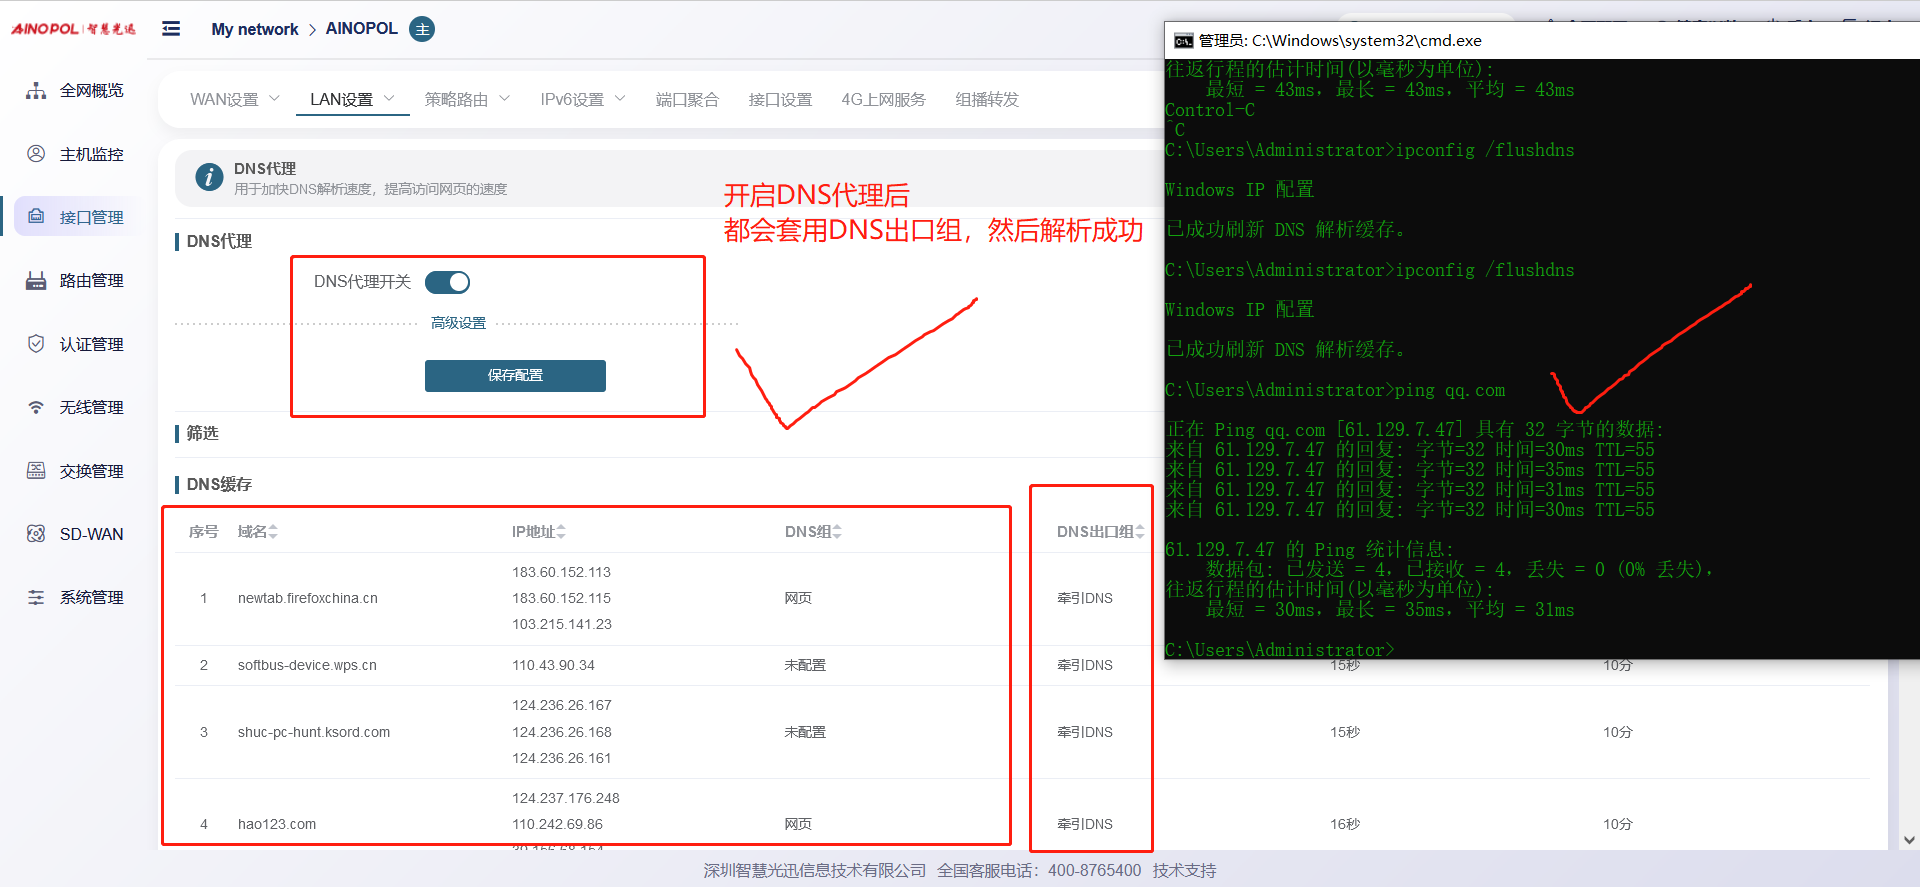Expand the 策略路由 dropdown
This screenshot has width=1920, height=887.
467,99
